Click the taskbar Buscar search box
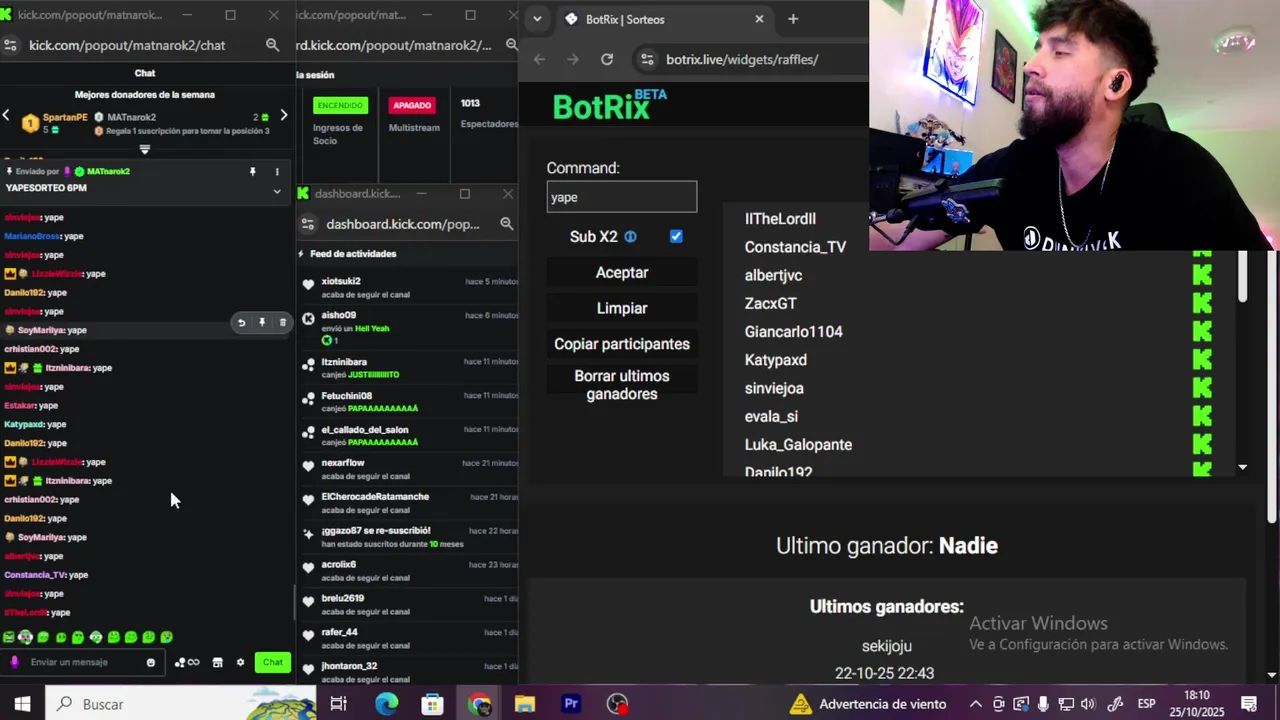 [182, 704]
